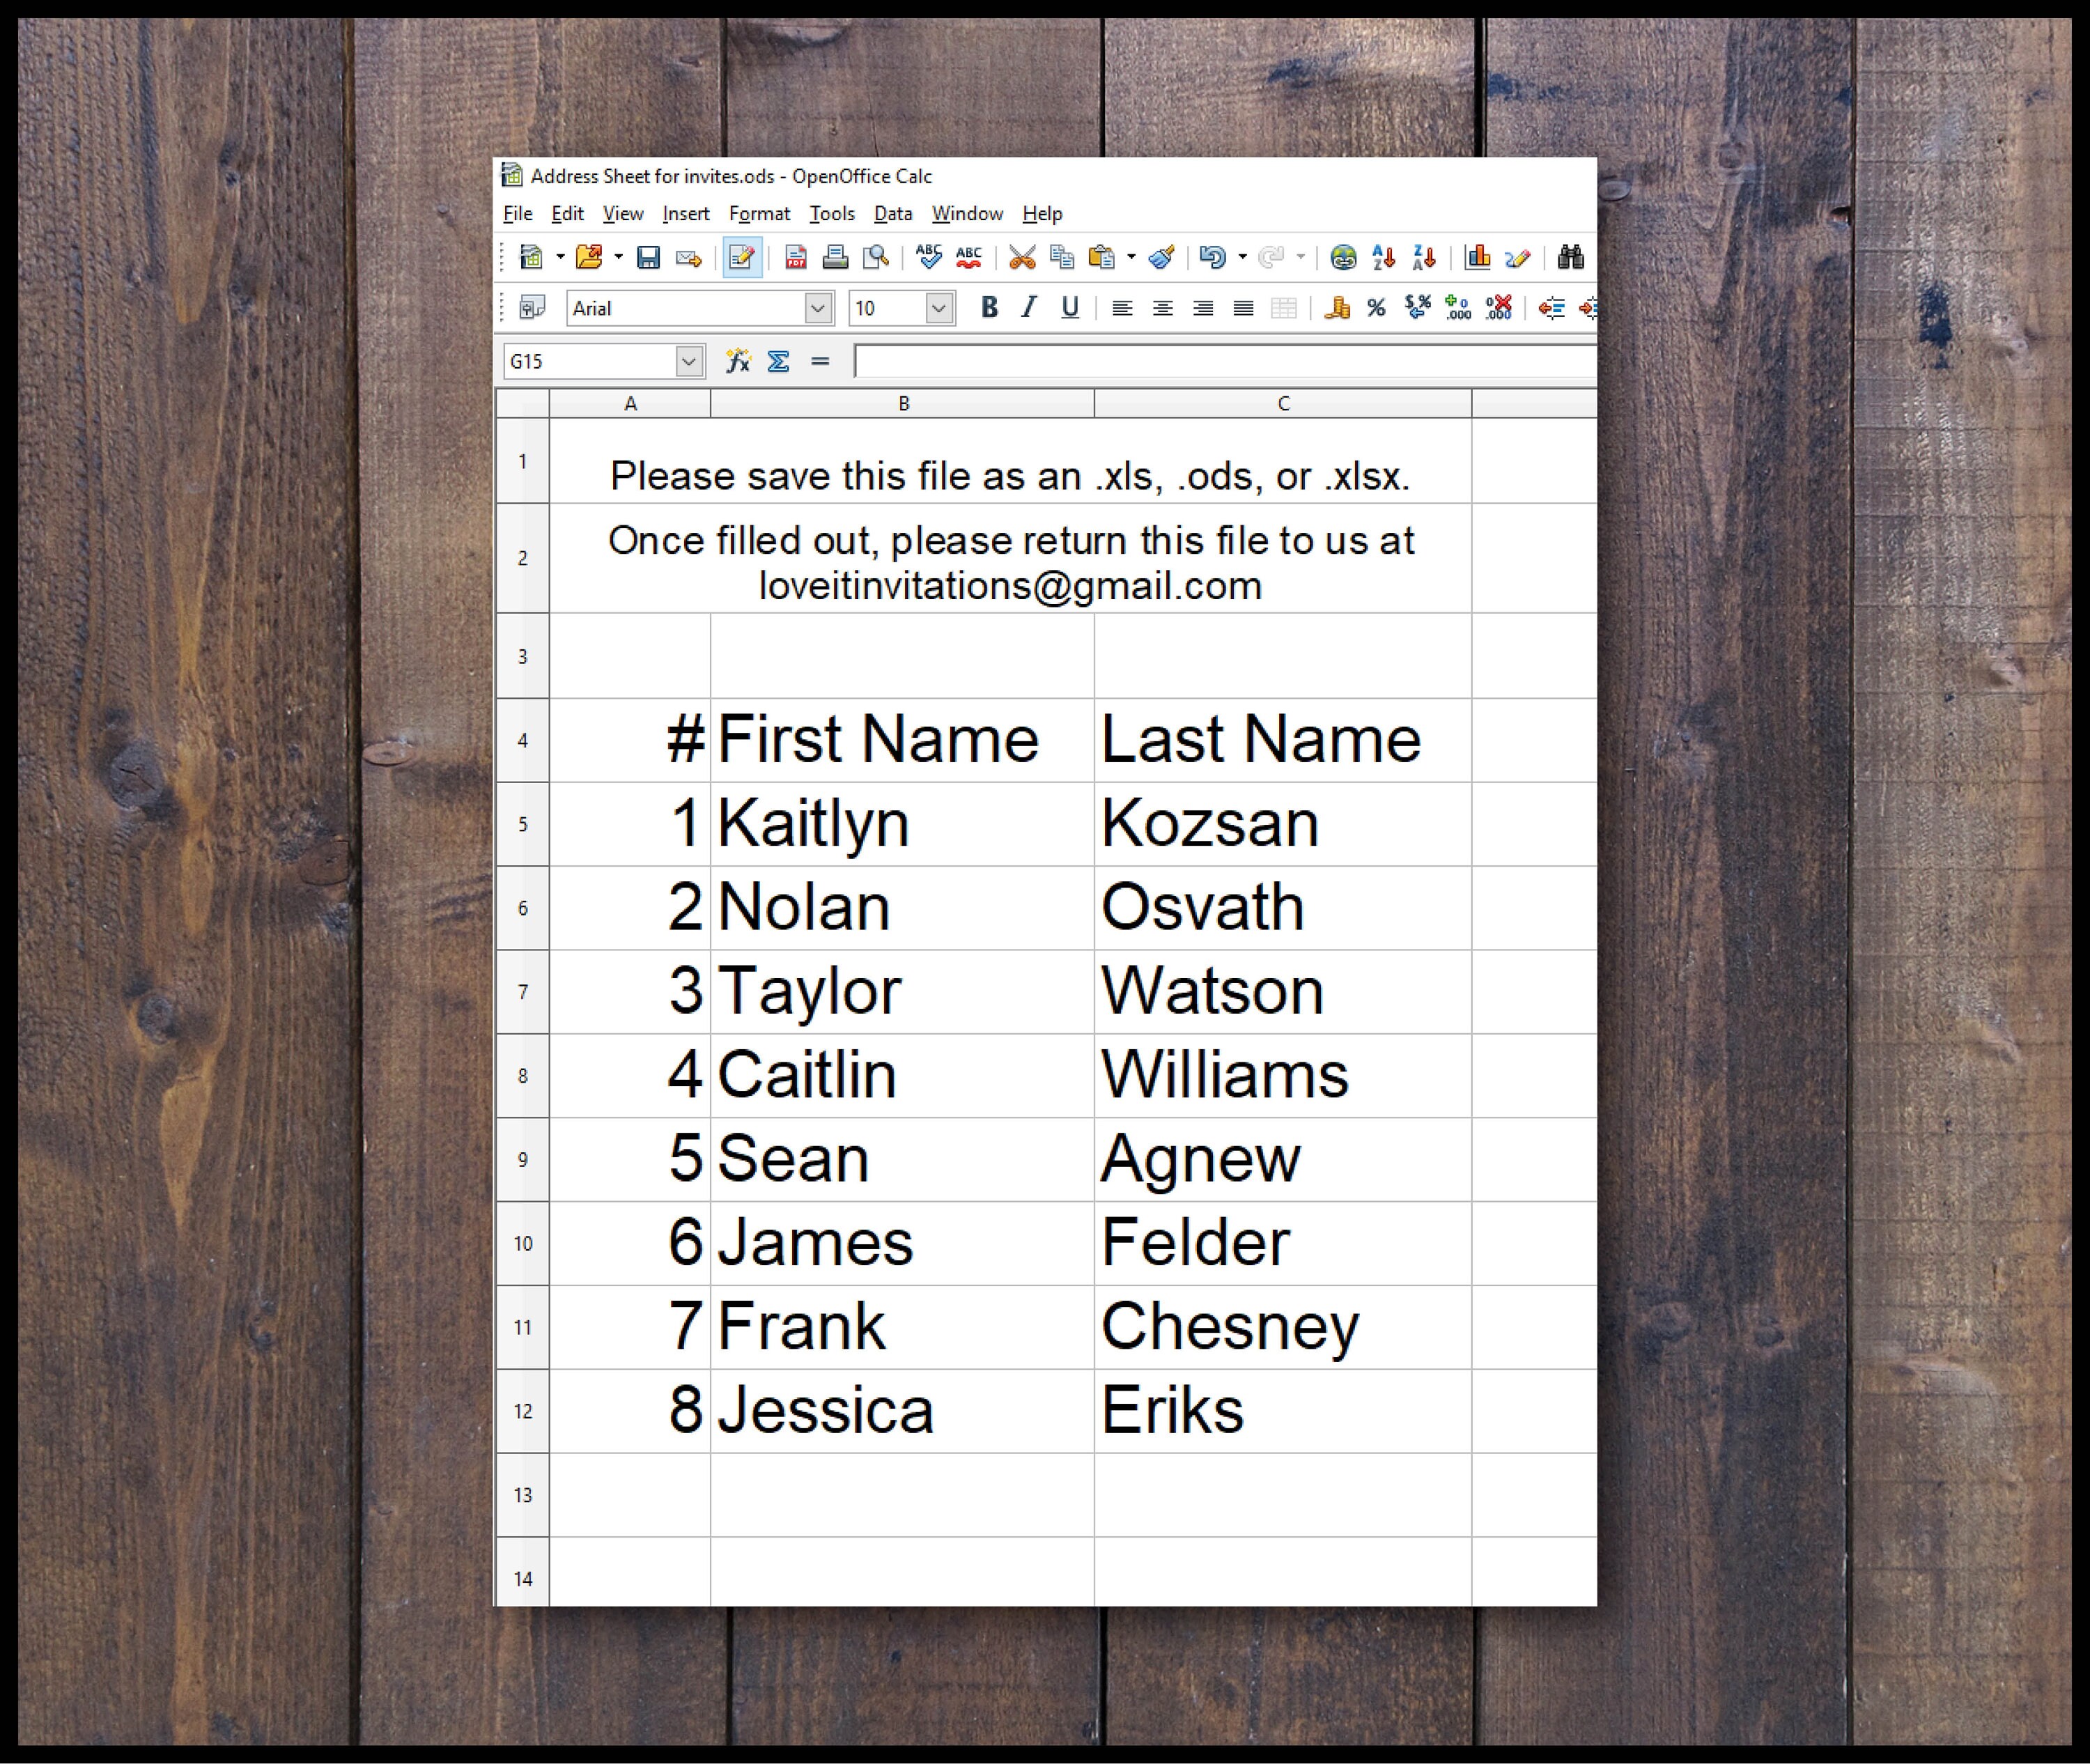Image resolution: width=2090 pixels, height=1764 pixels.
Task: Open the Insert Chart tool
Action: tap(1477, 258)
